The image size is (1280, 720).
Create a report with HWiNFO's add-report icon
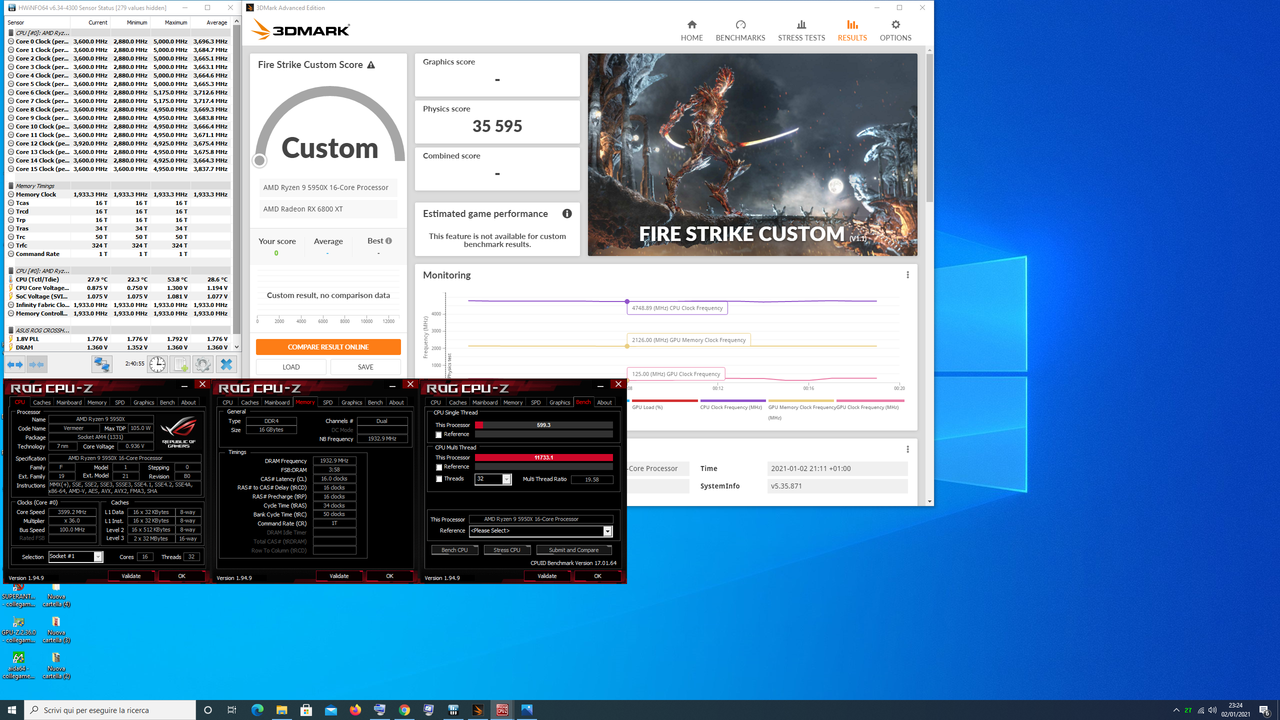pos(181,364)
